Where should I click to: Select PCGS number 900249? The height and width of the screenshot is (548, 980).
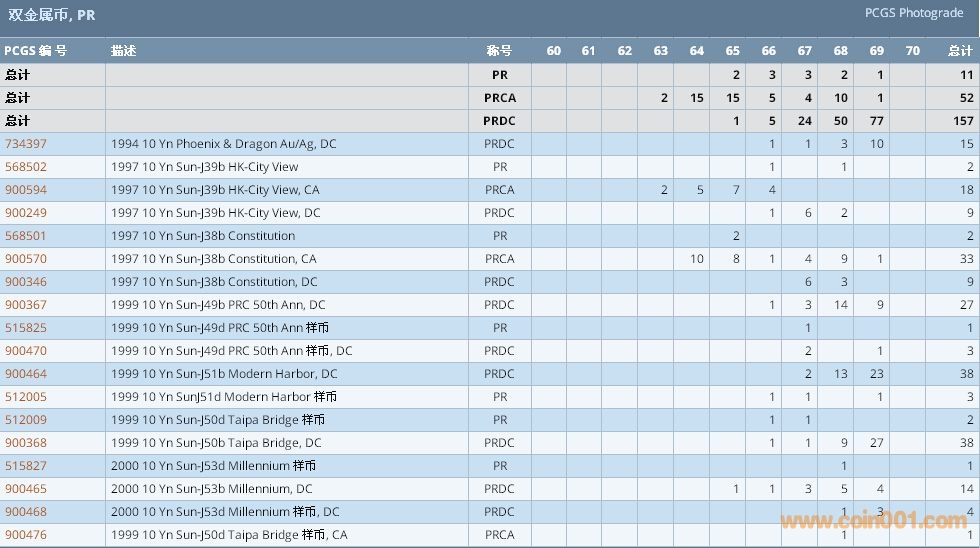[26, 213]
